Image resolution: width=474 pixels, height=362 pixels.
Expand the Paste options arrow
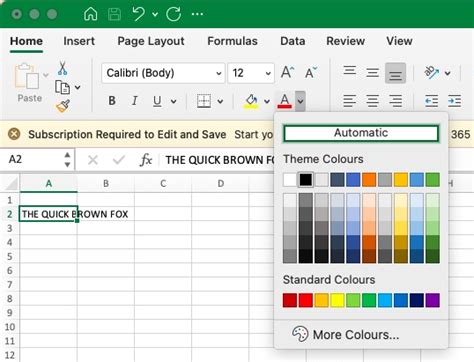point(46,75)
